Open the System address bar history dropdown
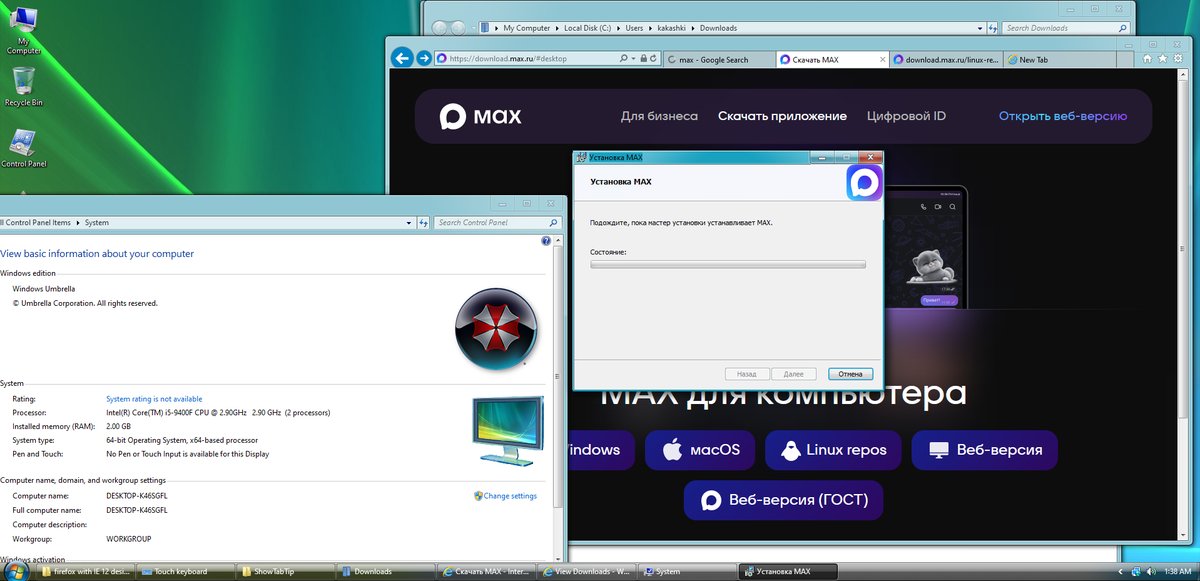The image size is (1200, 581). click(x=408, y=222)
